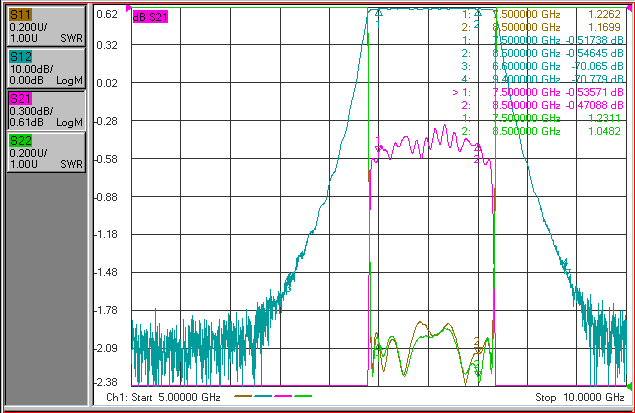The height and width of the screenshot is (413, 635).
Task: Select the S11 trace status button
Action: pyautogui.click(x=46, y=26)
